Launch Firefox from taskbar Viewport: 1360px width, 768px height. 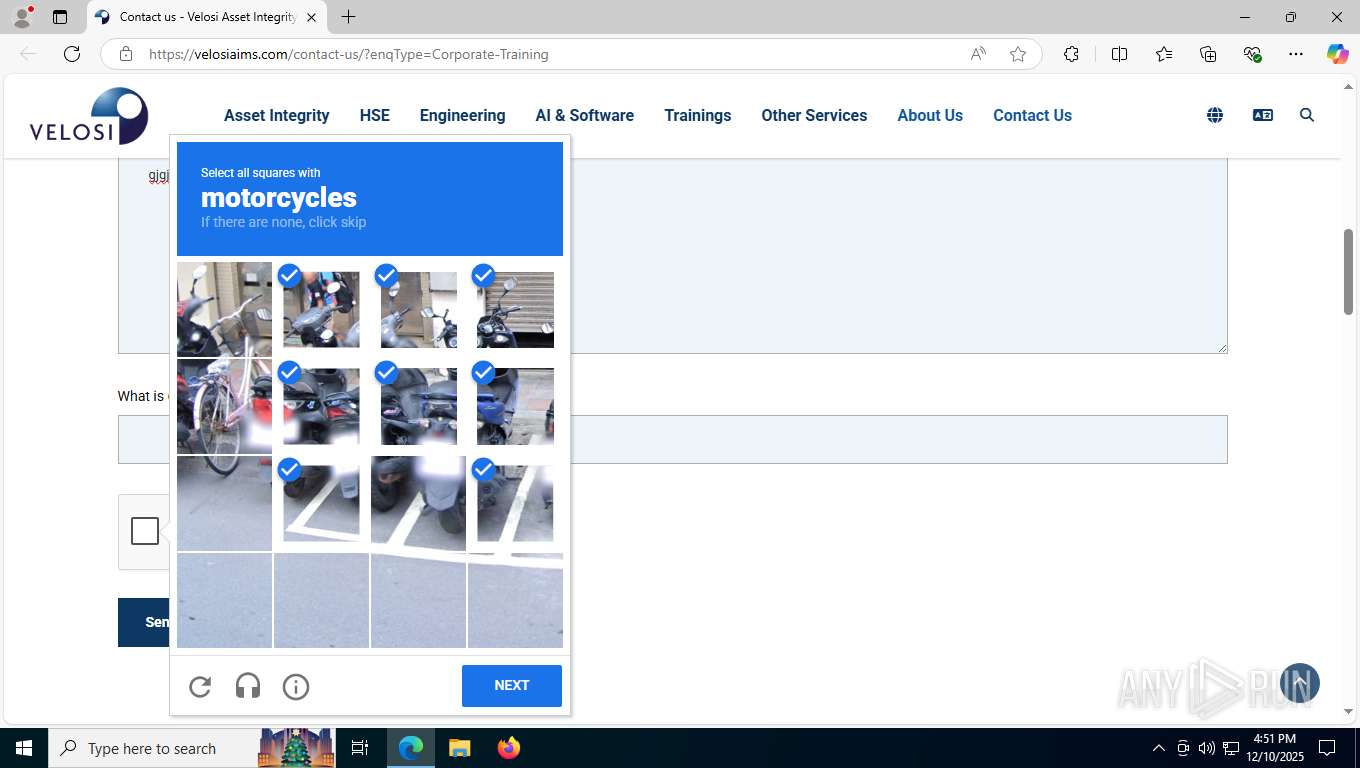pyautogui.click(x=509, y=748)
